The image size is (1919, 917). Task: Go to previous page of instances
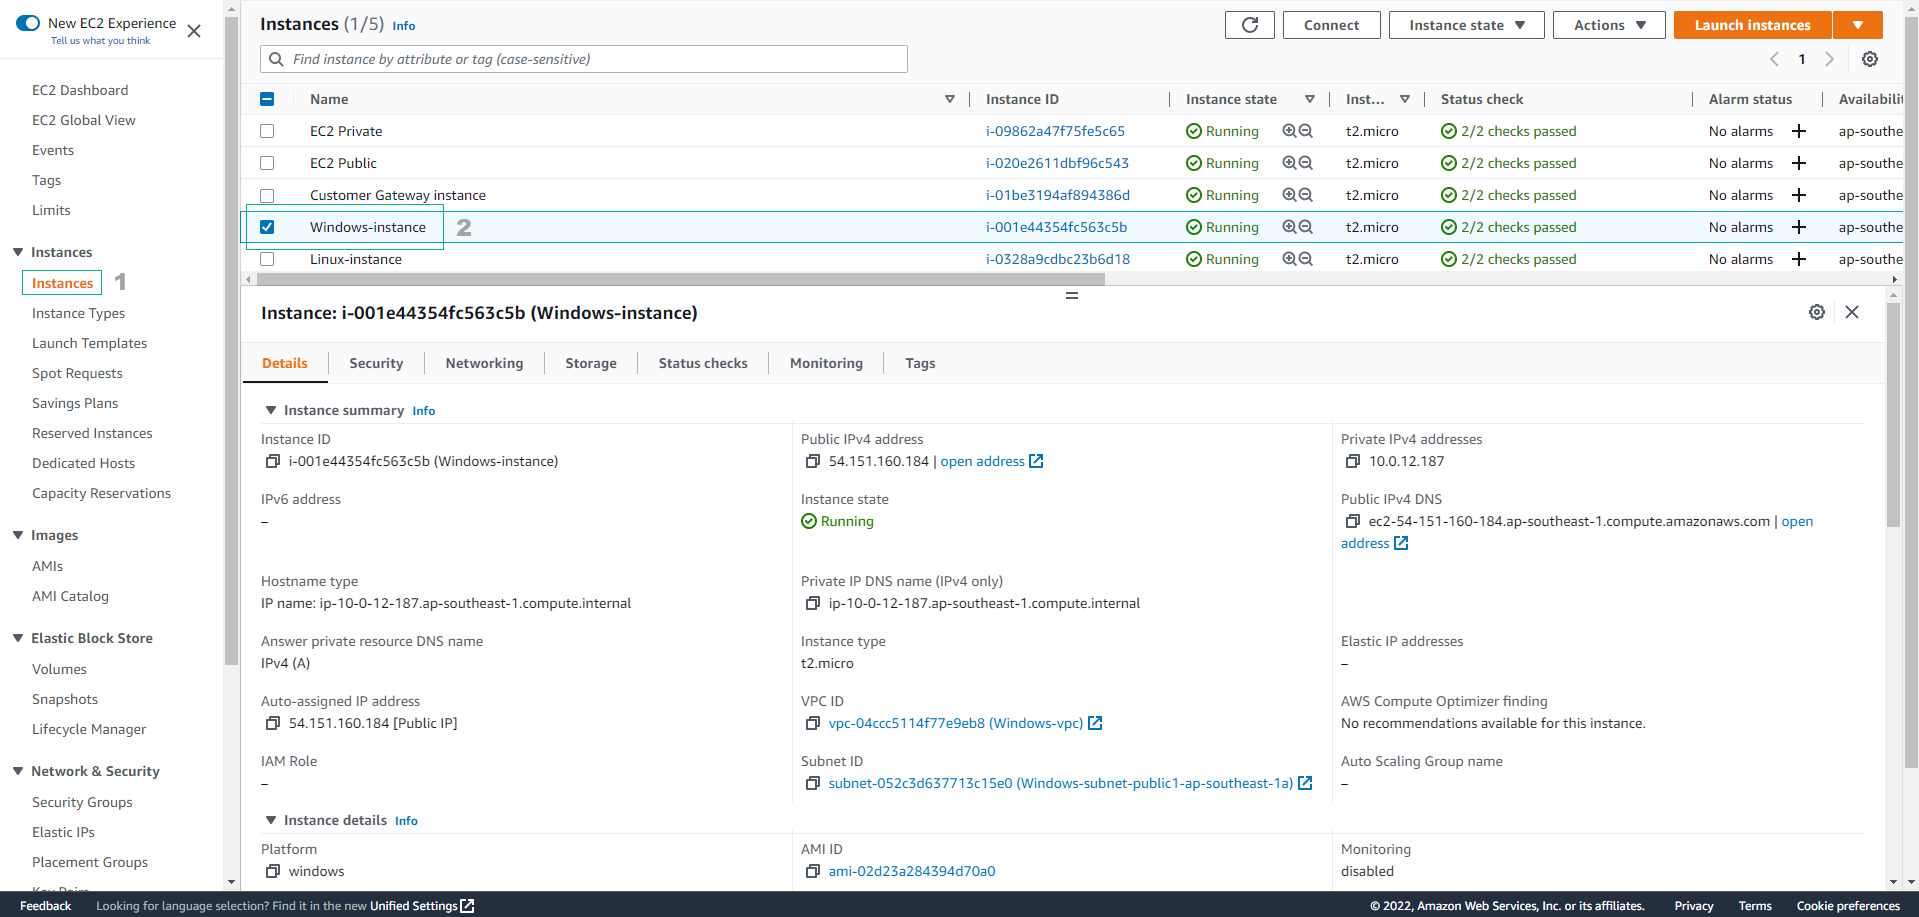[1774, 59]
